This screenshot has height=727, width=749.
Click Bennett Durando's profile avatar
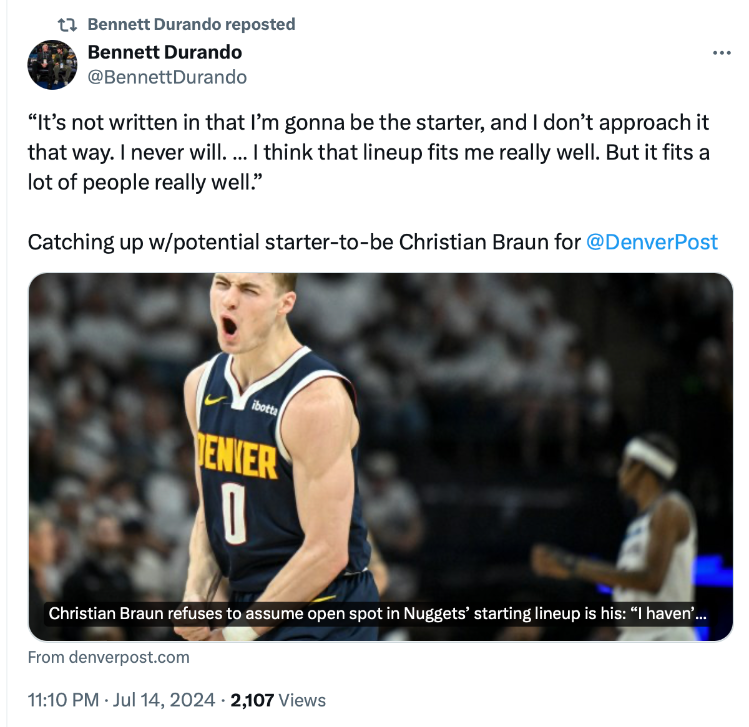(51, 65)
